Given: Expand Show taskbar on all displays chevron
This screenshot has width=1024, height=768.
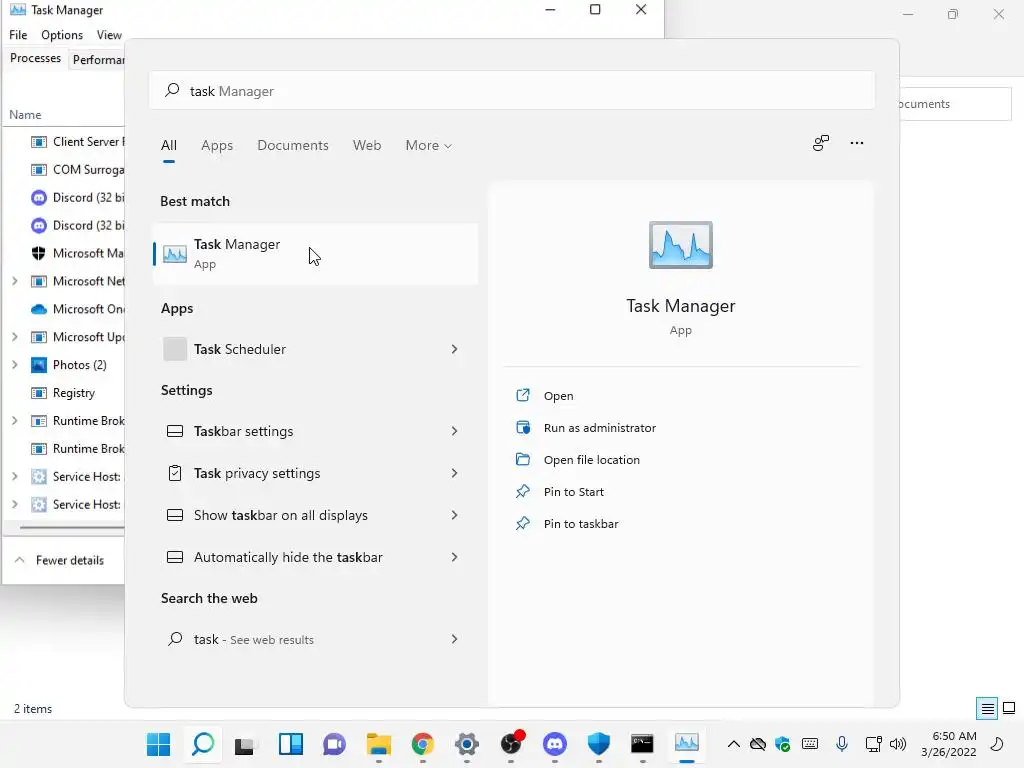Looking at the screenshot, I should tap(455, 515).
